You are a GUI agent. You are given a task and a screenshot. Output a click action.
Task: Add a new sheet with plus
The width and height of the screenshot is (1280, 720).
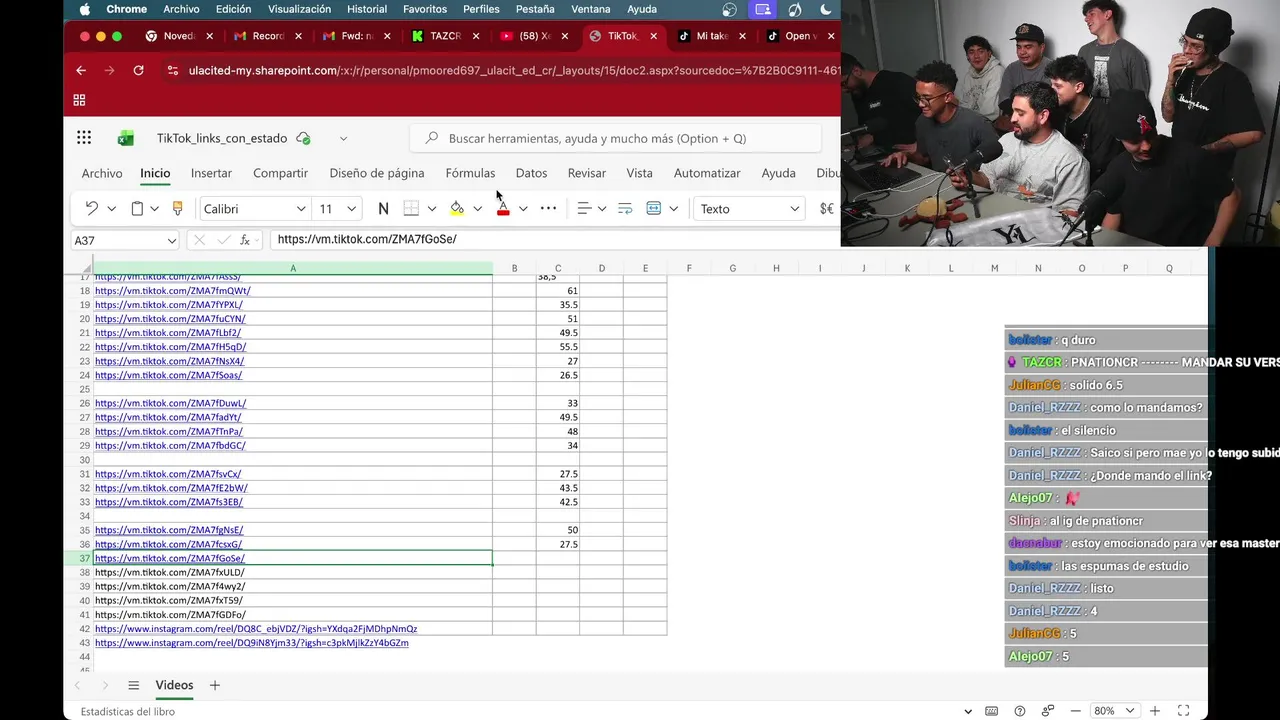click(x=214, y=685)
